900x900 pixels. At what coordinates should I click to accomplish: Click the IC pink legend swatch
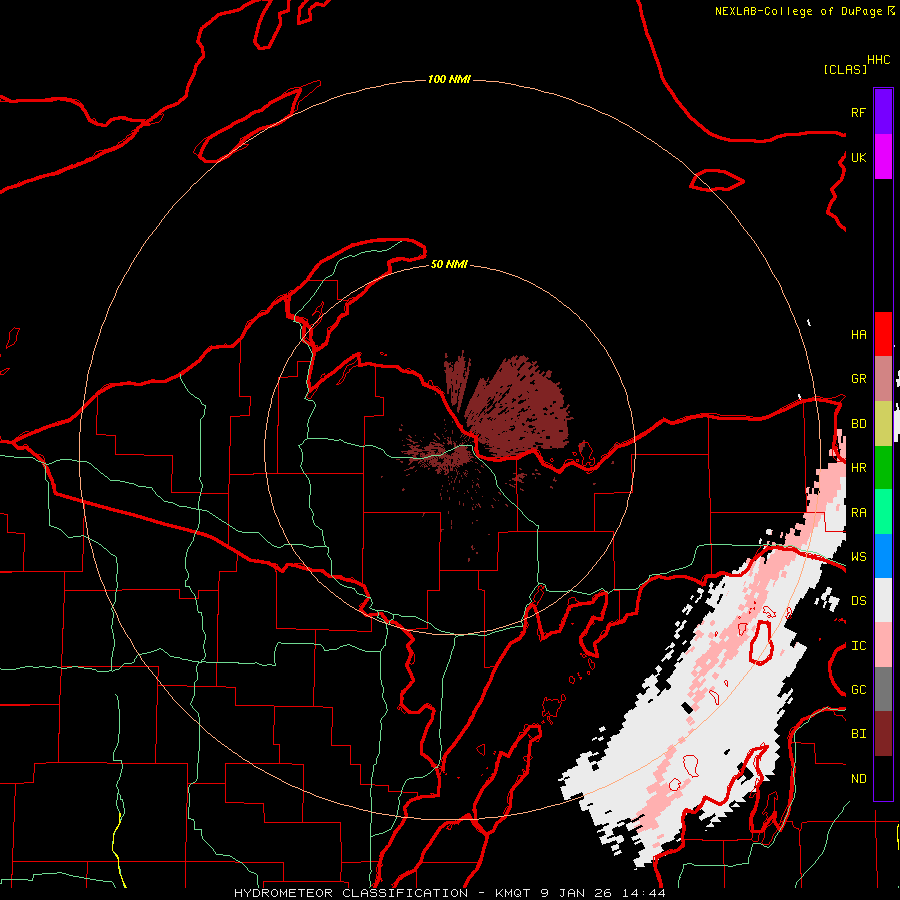pos(883,645)
